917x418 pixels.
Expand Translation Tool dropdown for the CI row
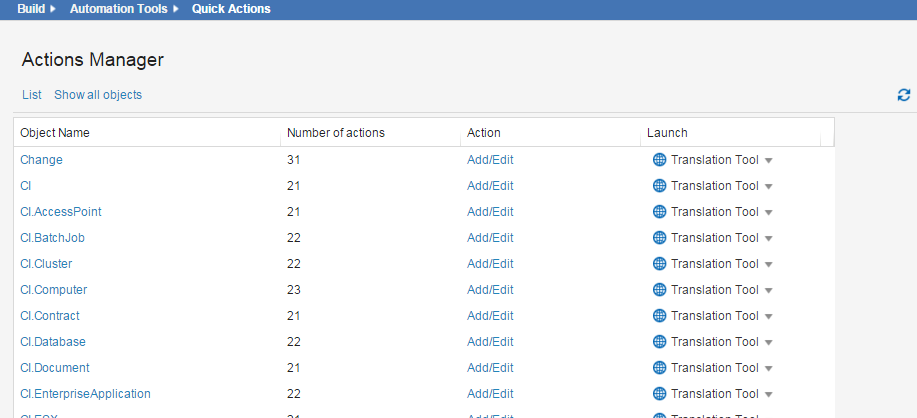769,186
